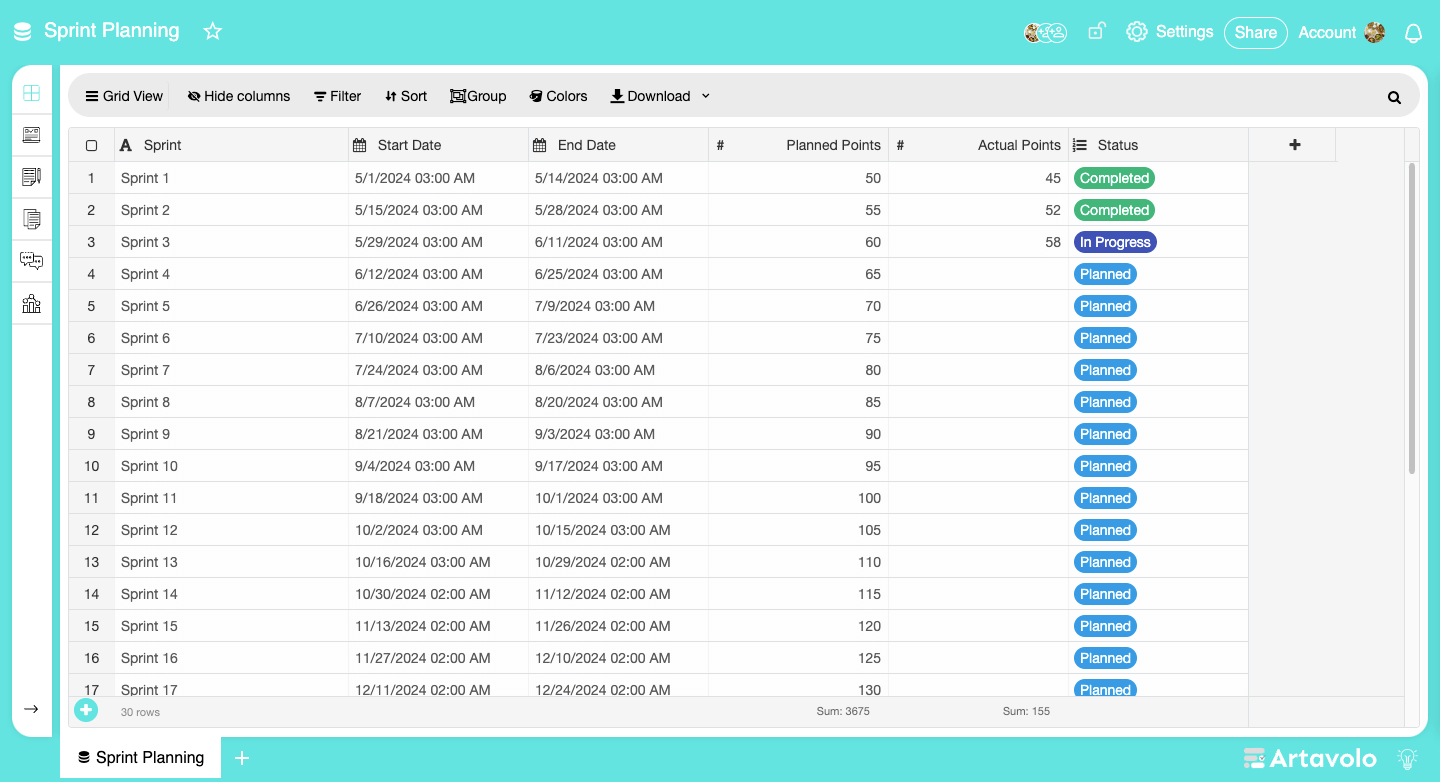1440x782 pixels.
Task: Open the Account menu
Action: coord(1341,32)
